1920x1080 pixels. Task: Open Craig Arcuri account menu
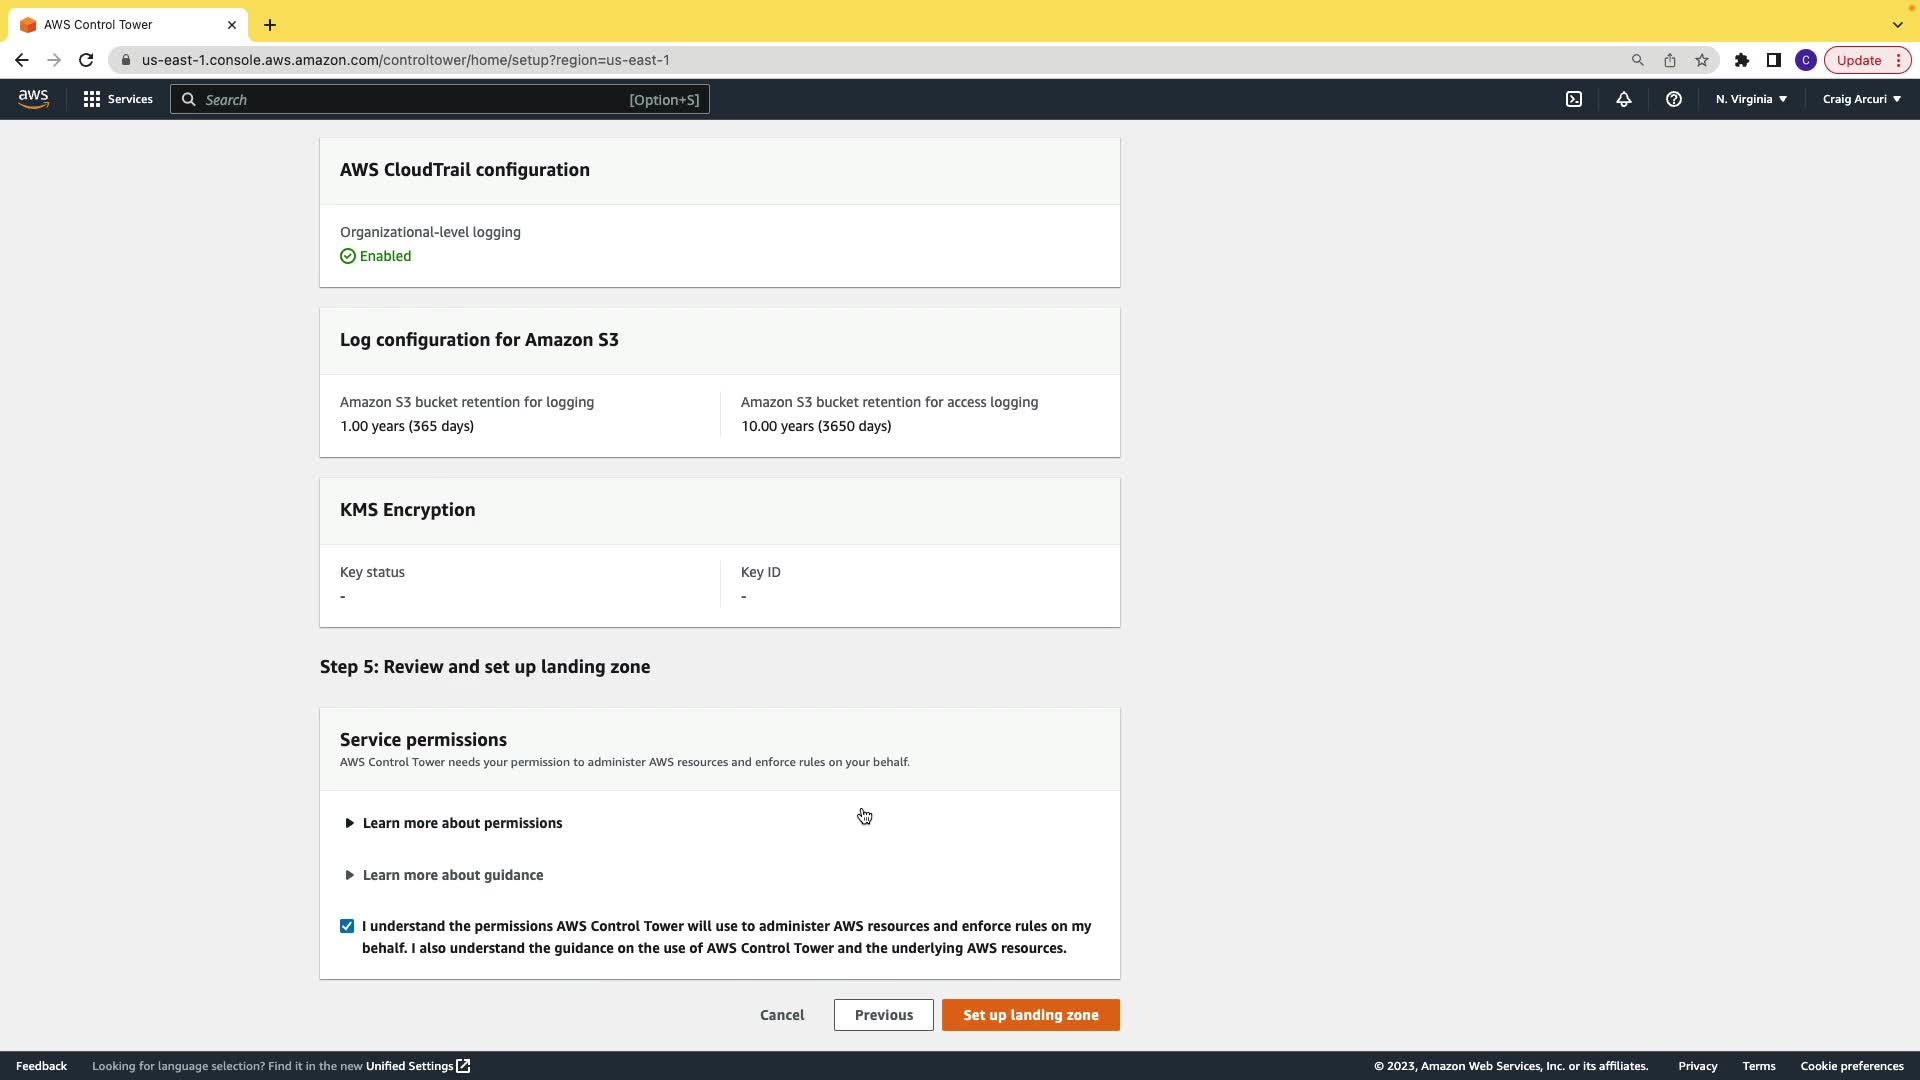[1861, 99]
